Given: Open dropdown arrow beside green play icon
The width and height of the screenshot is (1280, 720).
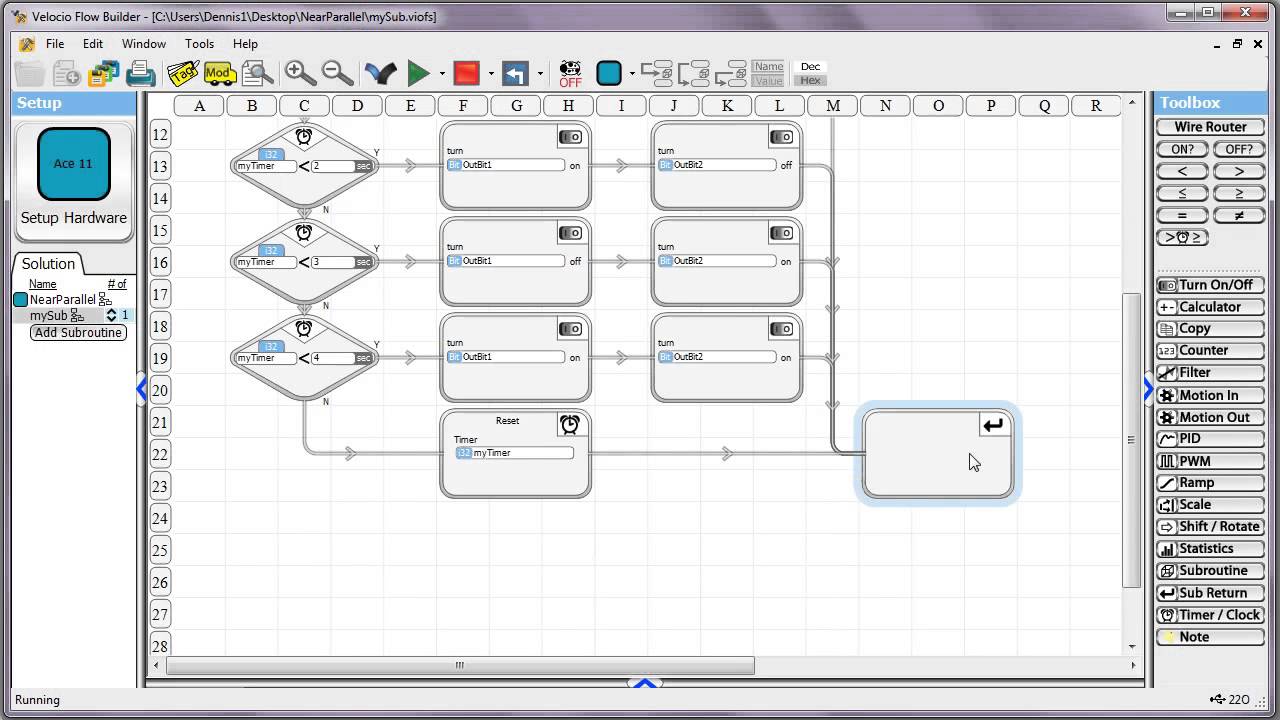Looking at the screenshot, I should pyautogui.click(x=442, y=74).
